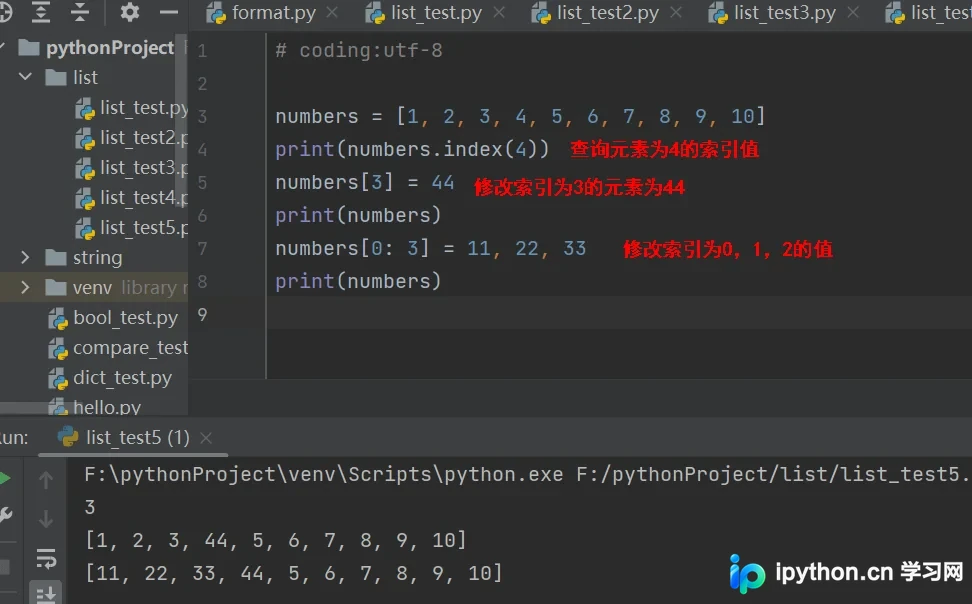The height and width of the screenshot is (604, 972).
Task: Click the python.exe path in Run output
Action: (x=324, y=474)
